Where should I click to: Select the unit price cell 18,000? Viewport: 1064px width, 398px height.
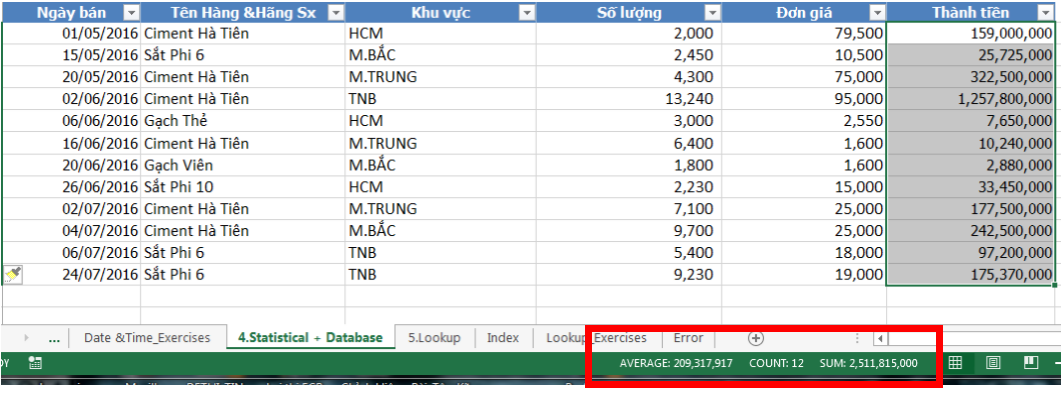804,253
